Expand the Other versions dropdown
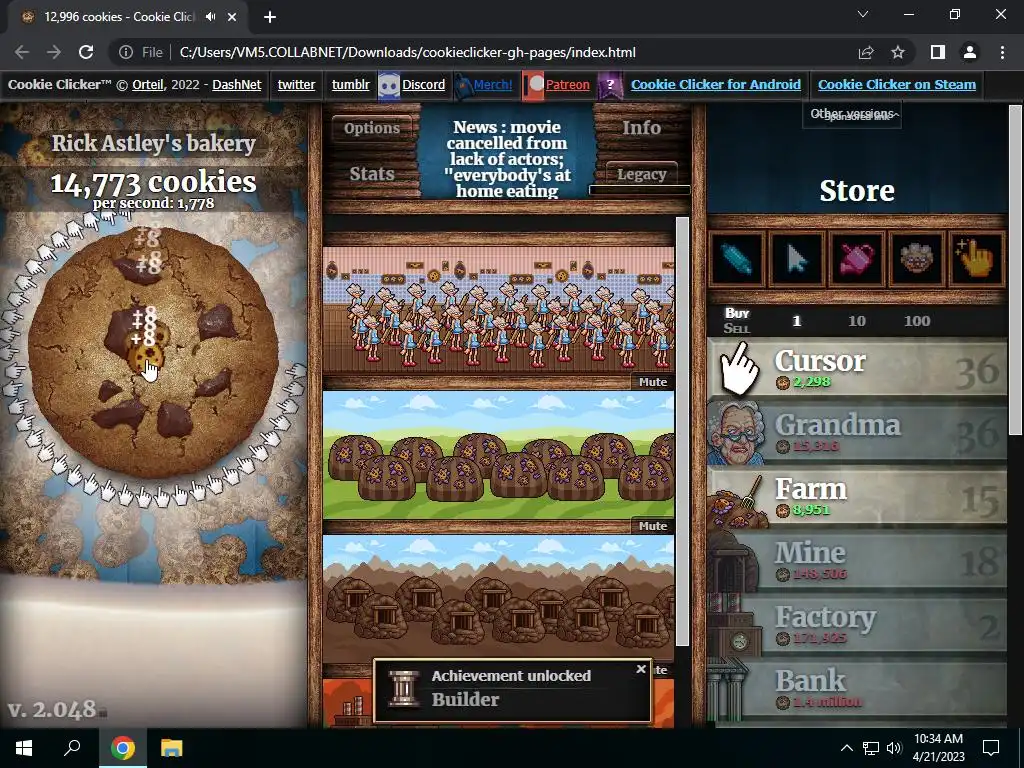This screenshot has height=768, width=1024. click(x=852, y=114)
